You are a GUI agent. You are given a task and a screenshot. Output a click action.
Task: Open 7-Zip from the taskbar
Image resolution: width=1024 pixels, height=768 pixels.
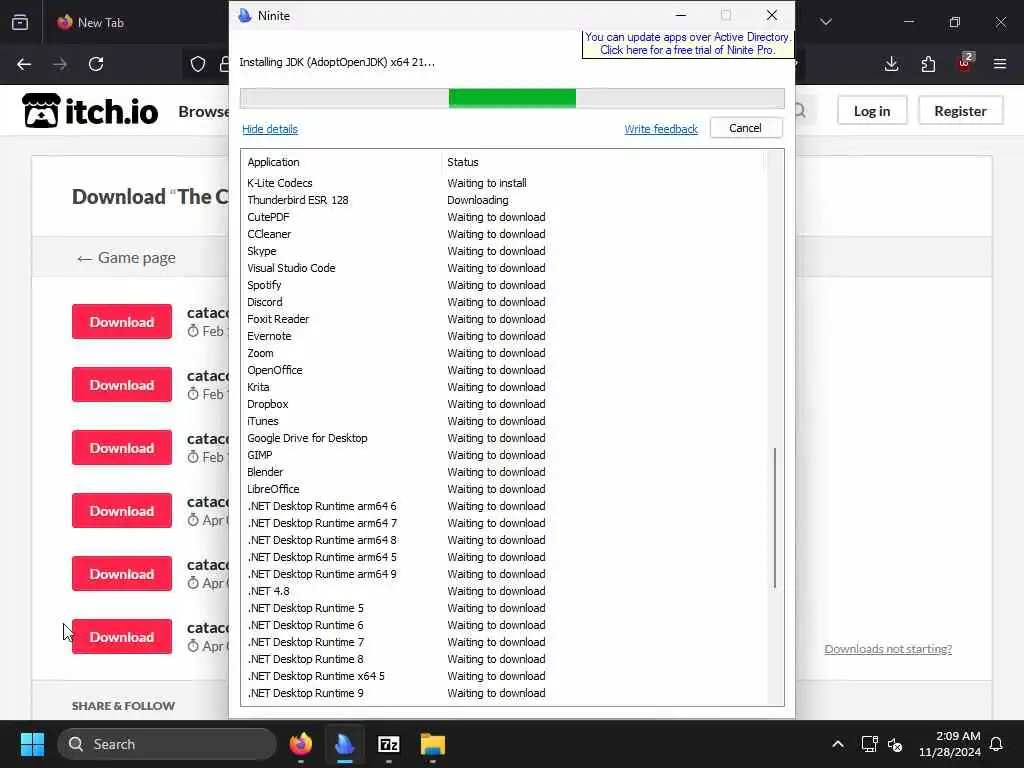click(389, 744)
